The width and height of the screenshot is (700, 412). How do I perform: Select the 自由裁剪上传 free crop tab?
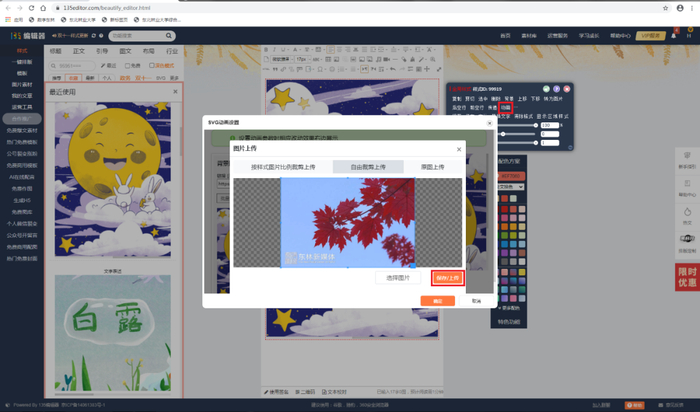tap(368, 167)
